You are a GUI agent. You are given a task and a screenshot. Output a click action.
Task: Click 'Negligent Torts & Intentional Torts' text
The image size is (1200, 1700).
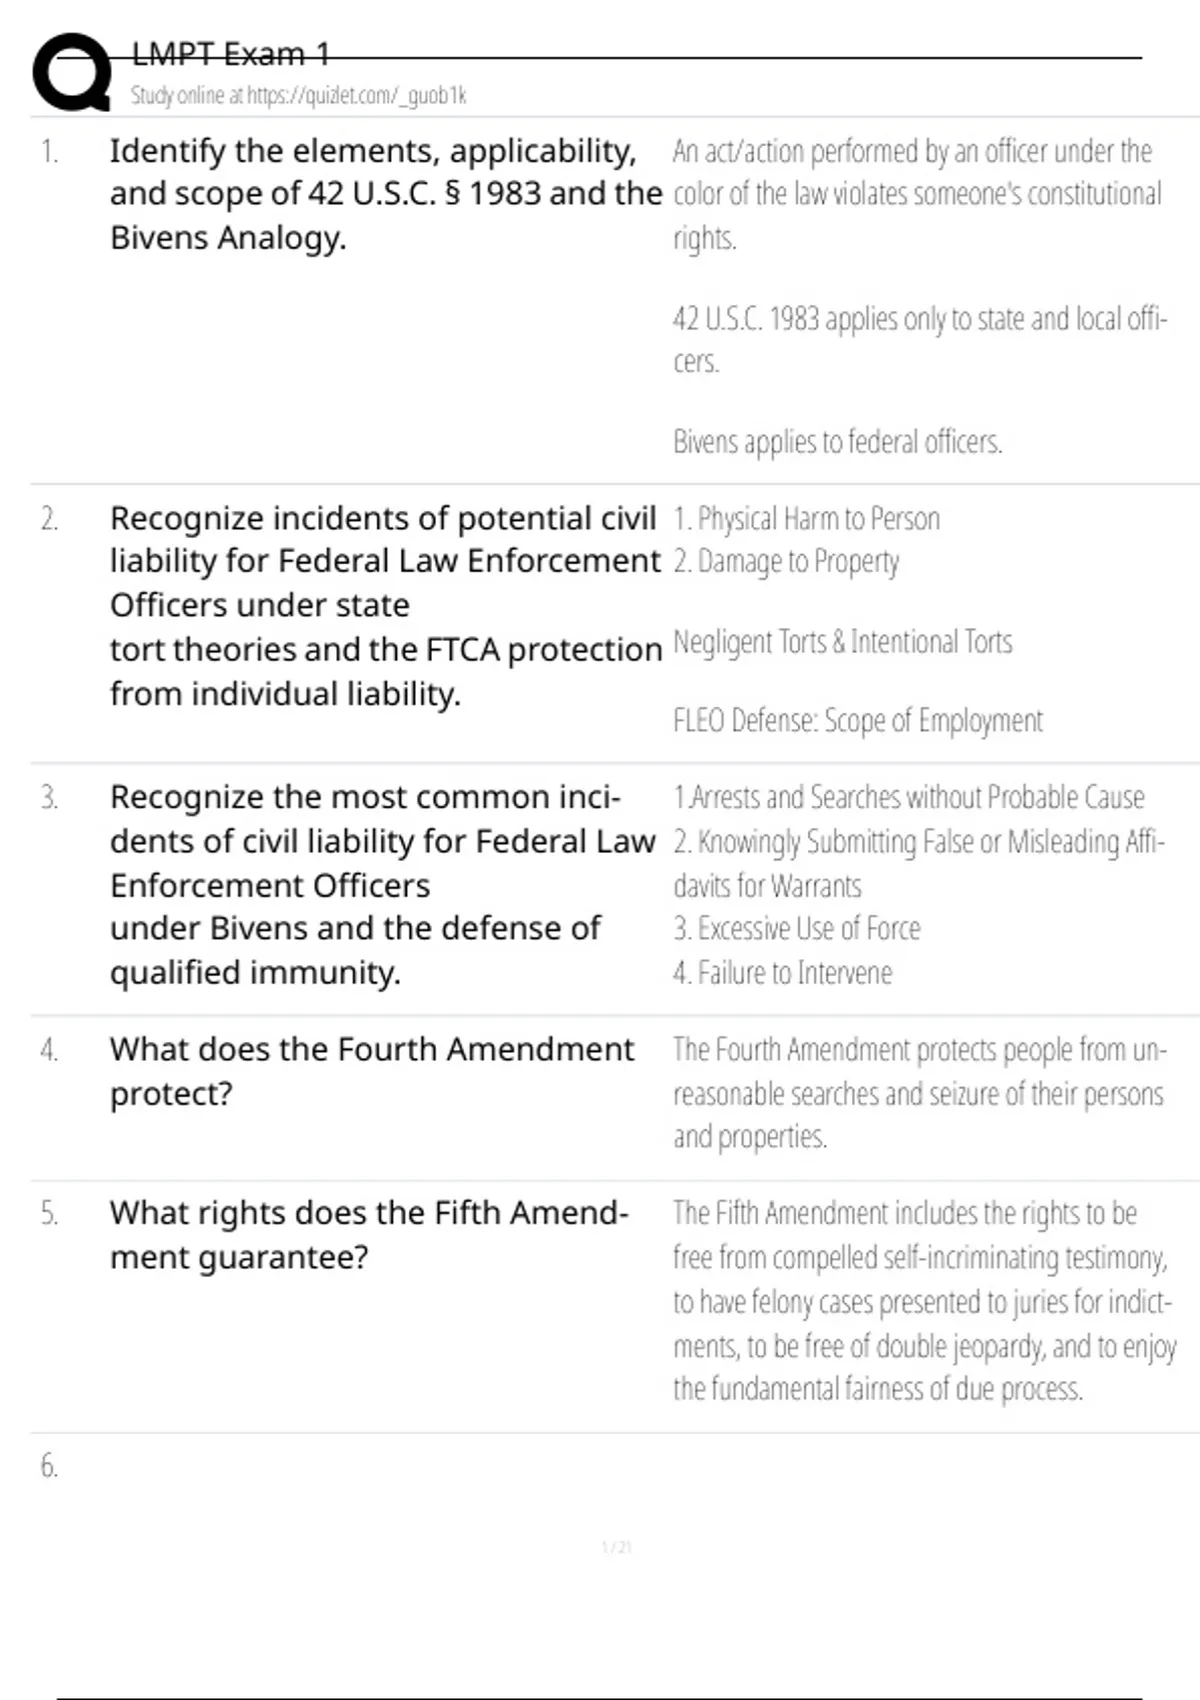click(843, 642)
